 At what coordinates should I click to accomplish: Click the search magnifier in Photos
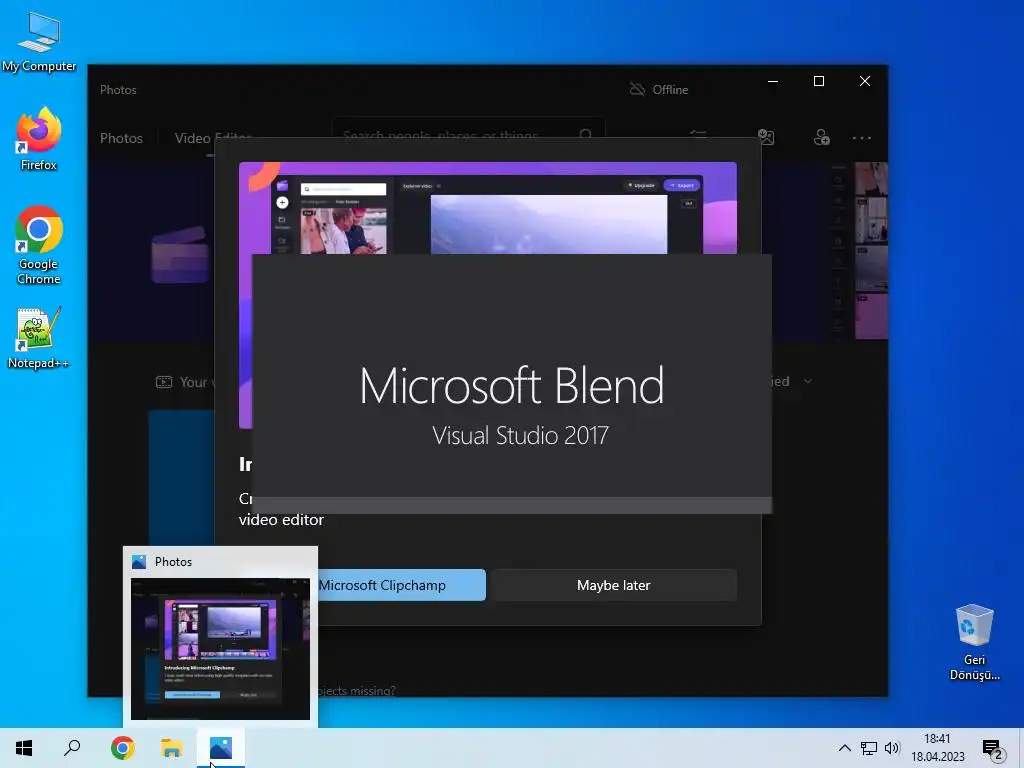[586, 135]
